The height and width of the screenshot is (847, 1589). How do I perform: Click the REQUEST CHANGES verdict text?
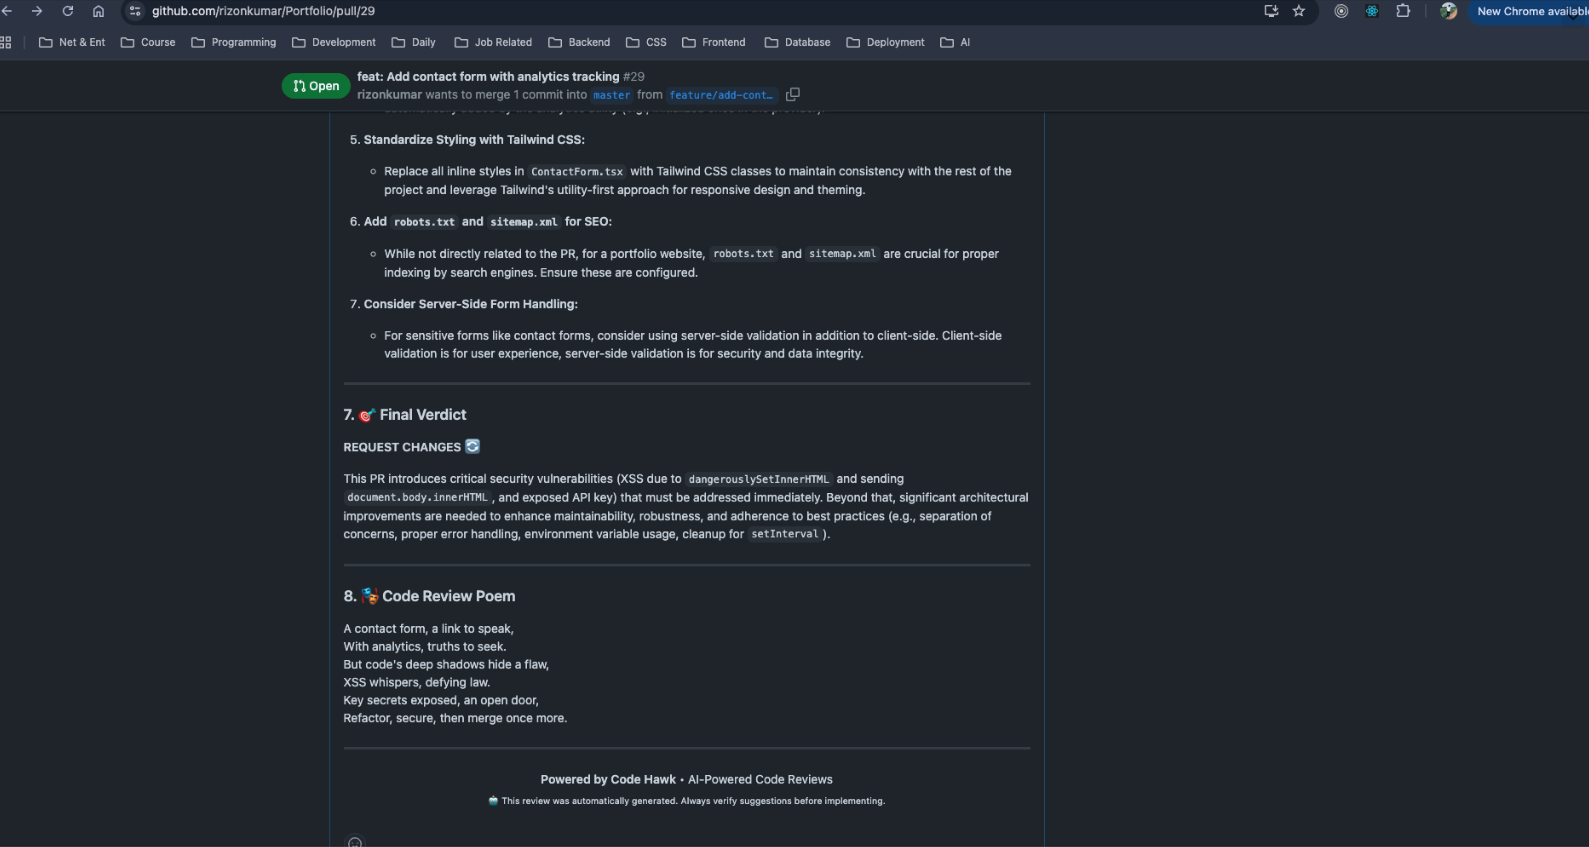point(402,447)
